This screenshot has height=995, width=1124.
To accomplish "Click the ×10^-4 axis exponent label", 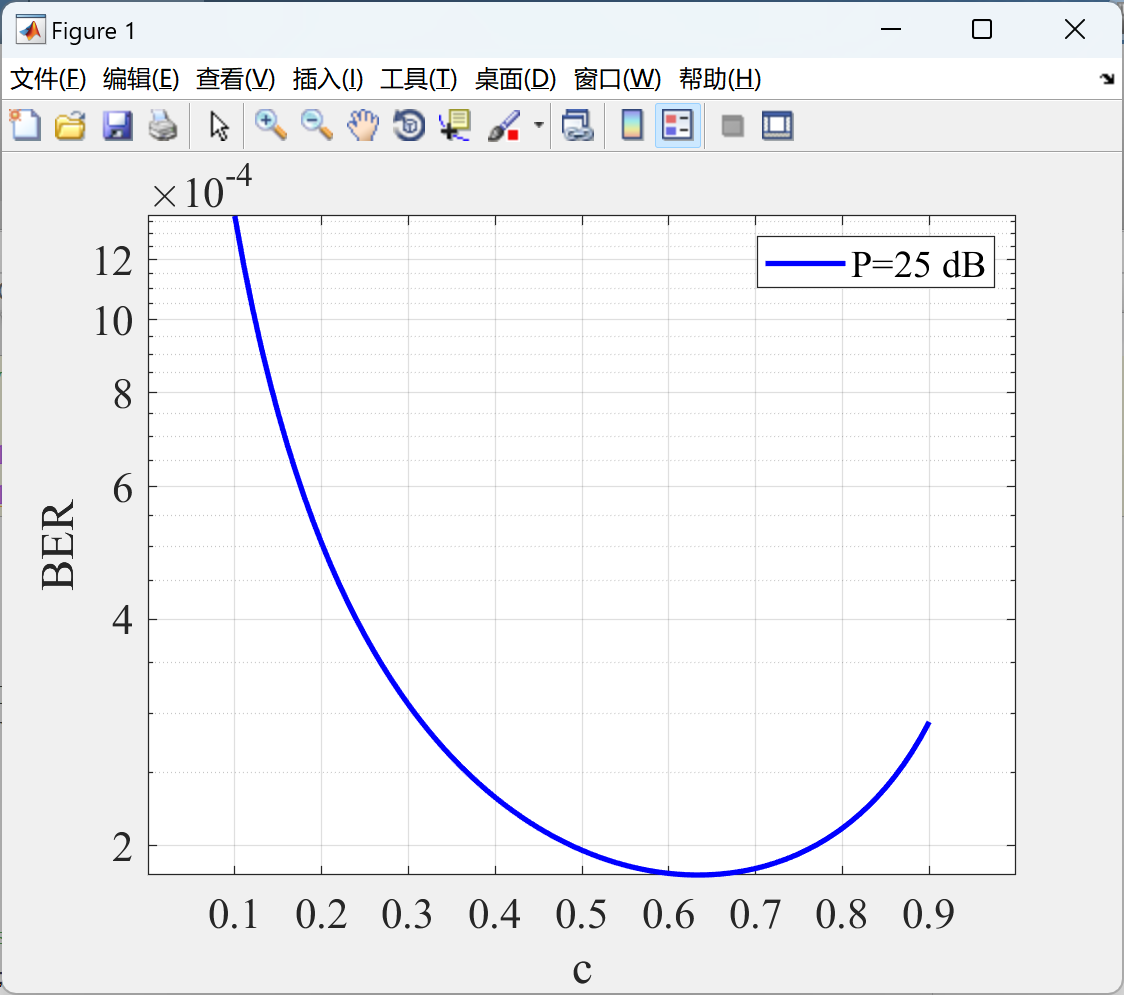I will tap(201, 188).
